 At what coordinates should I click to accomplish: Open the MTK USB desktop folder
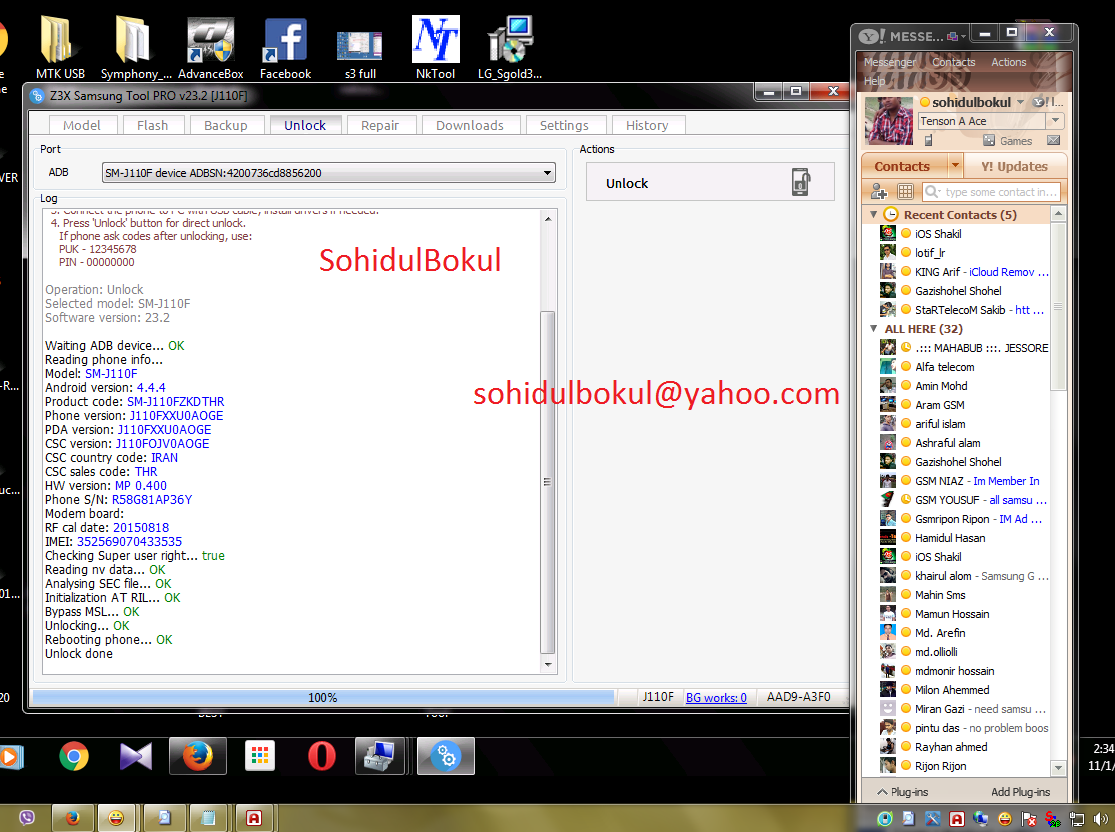60,48
